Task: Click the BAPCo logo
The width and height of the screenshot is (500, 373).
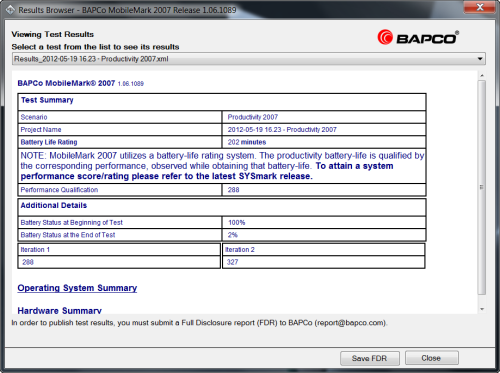Action: click(418, 37)
